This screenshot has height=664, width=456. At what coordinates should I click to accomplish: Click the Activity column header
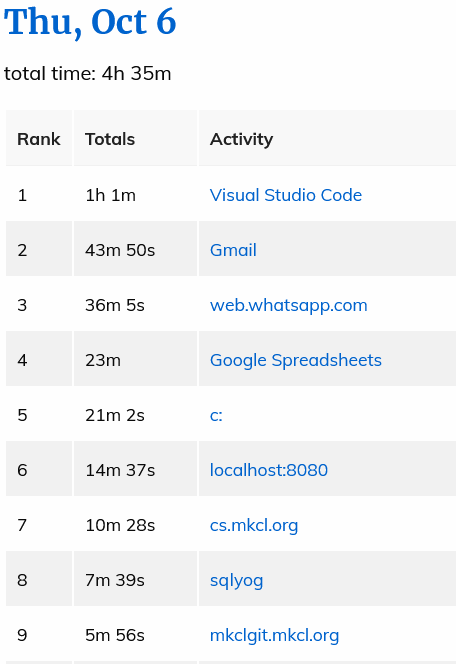click(327, 138)
